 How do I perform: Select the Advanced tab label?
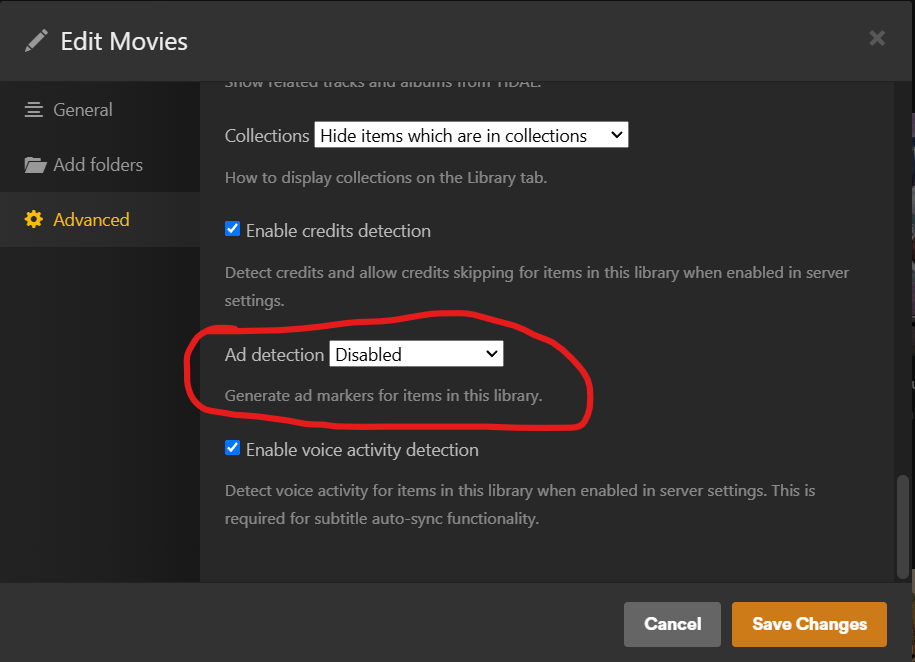pos(91,220)
